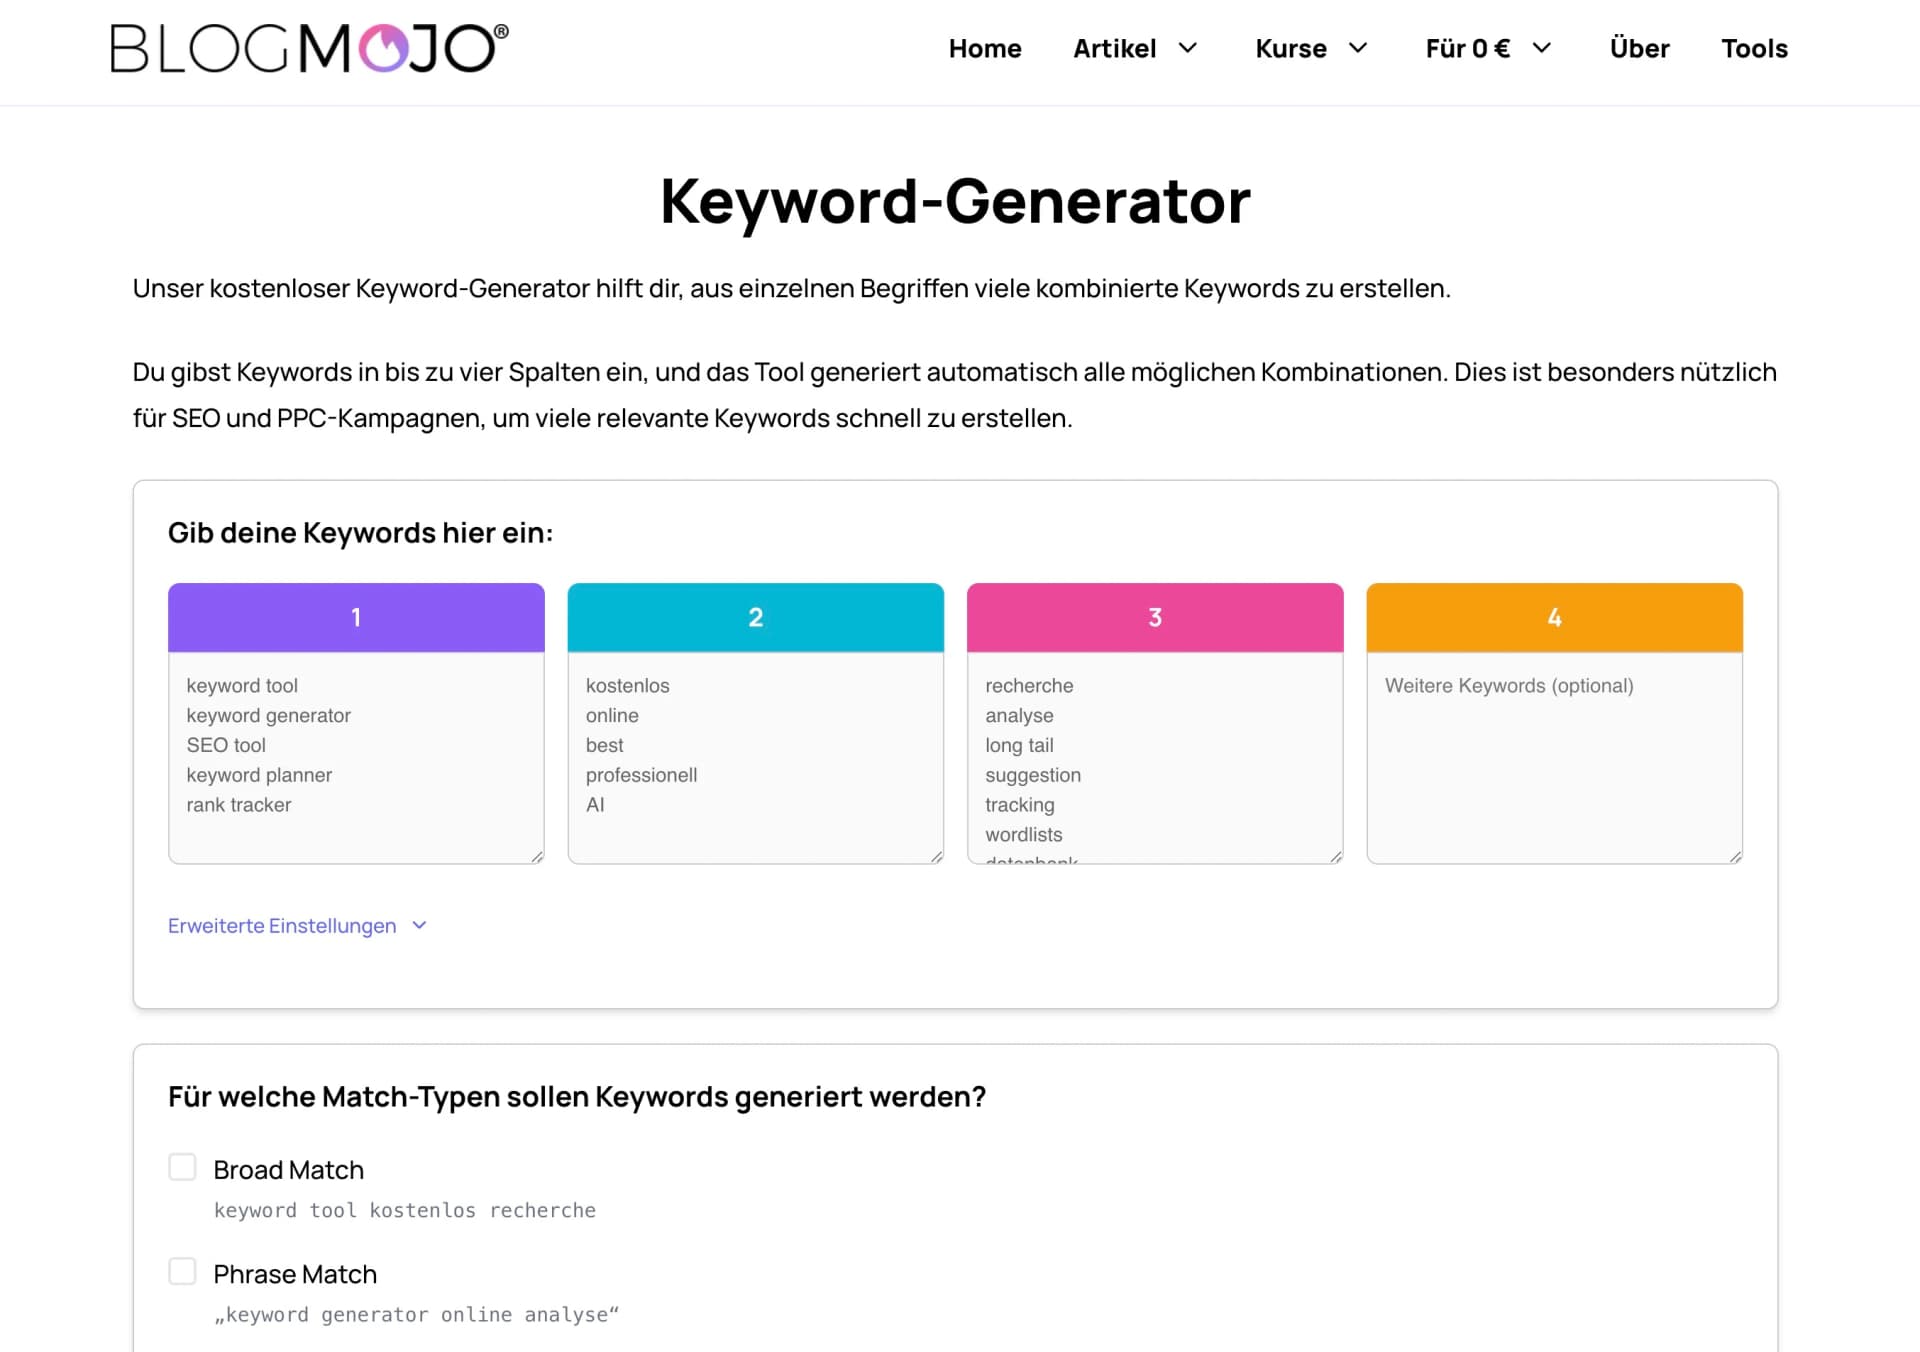1920x1352 pixels.
Task: Click the orange column 4 header
Action: tap(1554, 617)
